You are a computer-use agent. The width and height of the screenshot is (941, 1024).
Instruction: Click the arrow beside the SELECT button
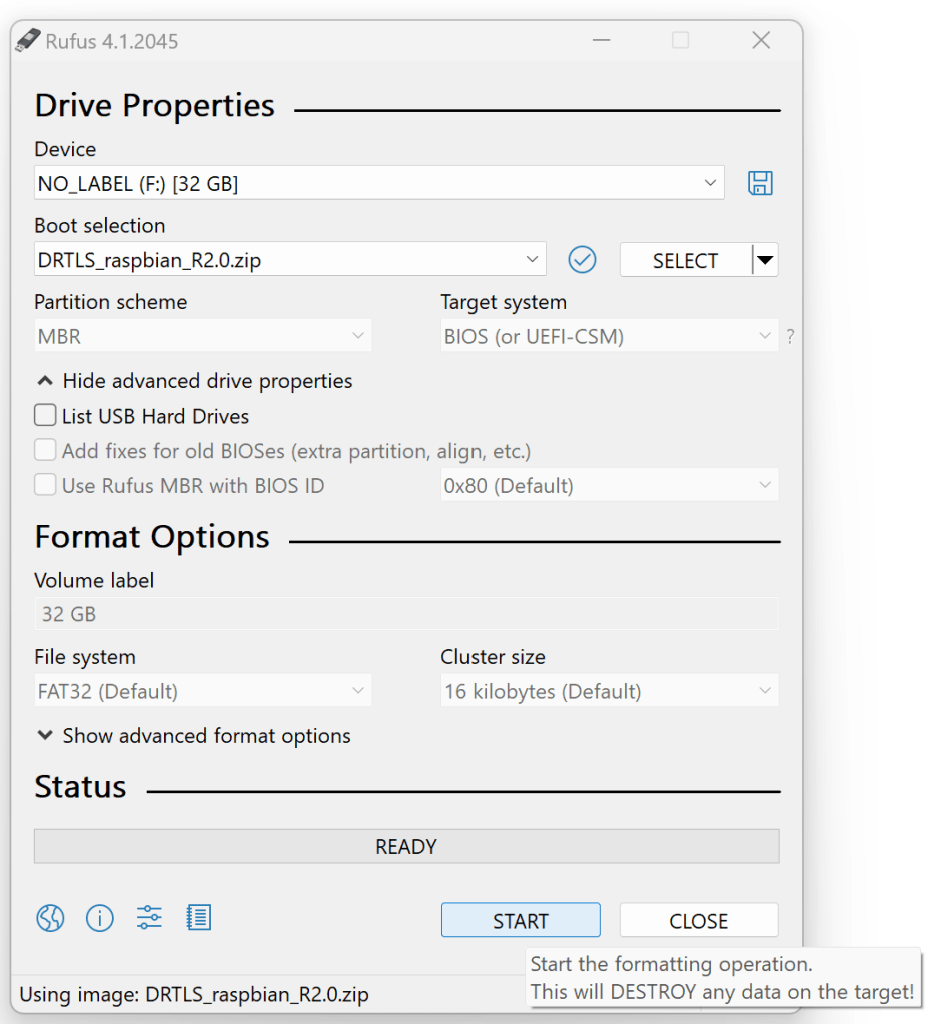pos(765,260)
